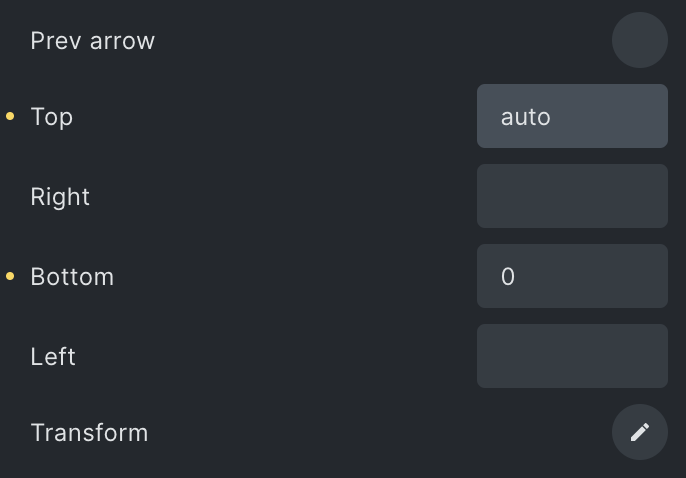Focus the Bottom input showing 0
The image size is (686, 478).
(x=572, y=276)
